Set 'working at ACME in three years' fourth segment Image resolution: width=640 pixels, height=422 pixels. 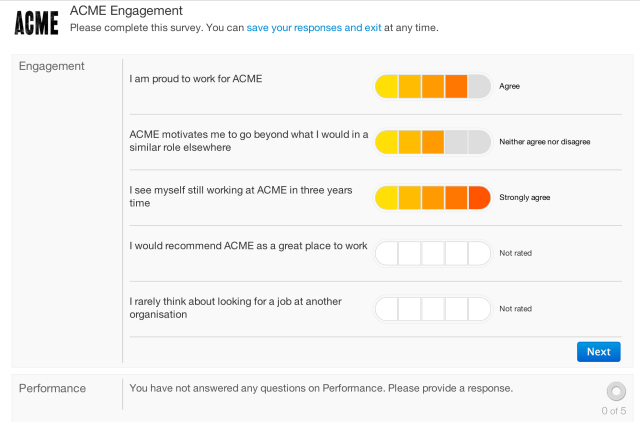pos(456,198)
